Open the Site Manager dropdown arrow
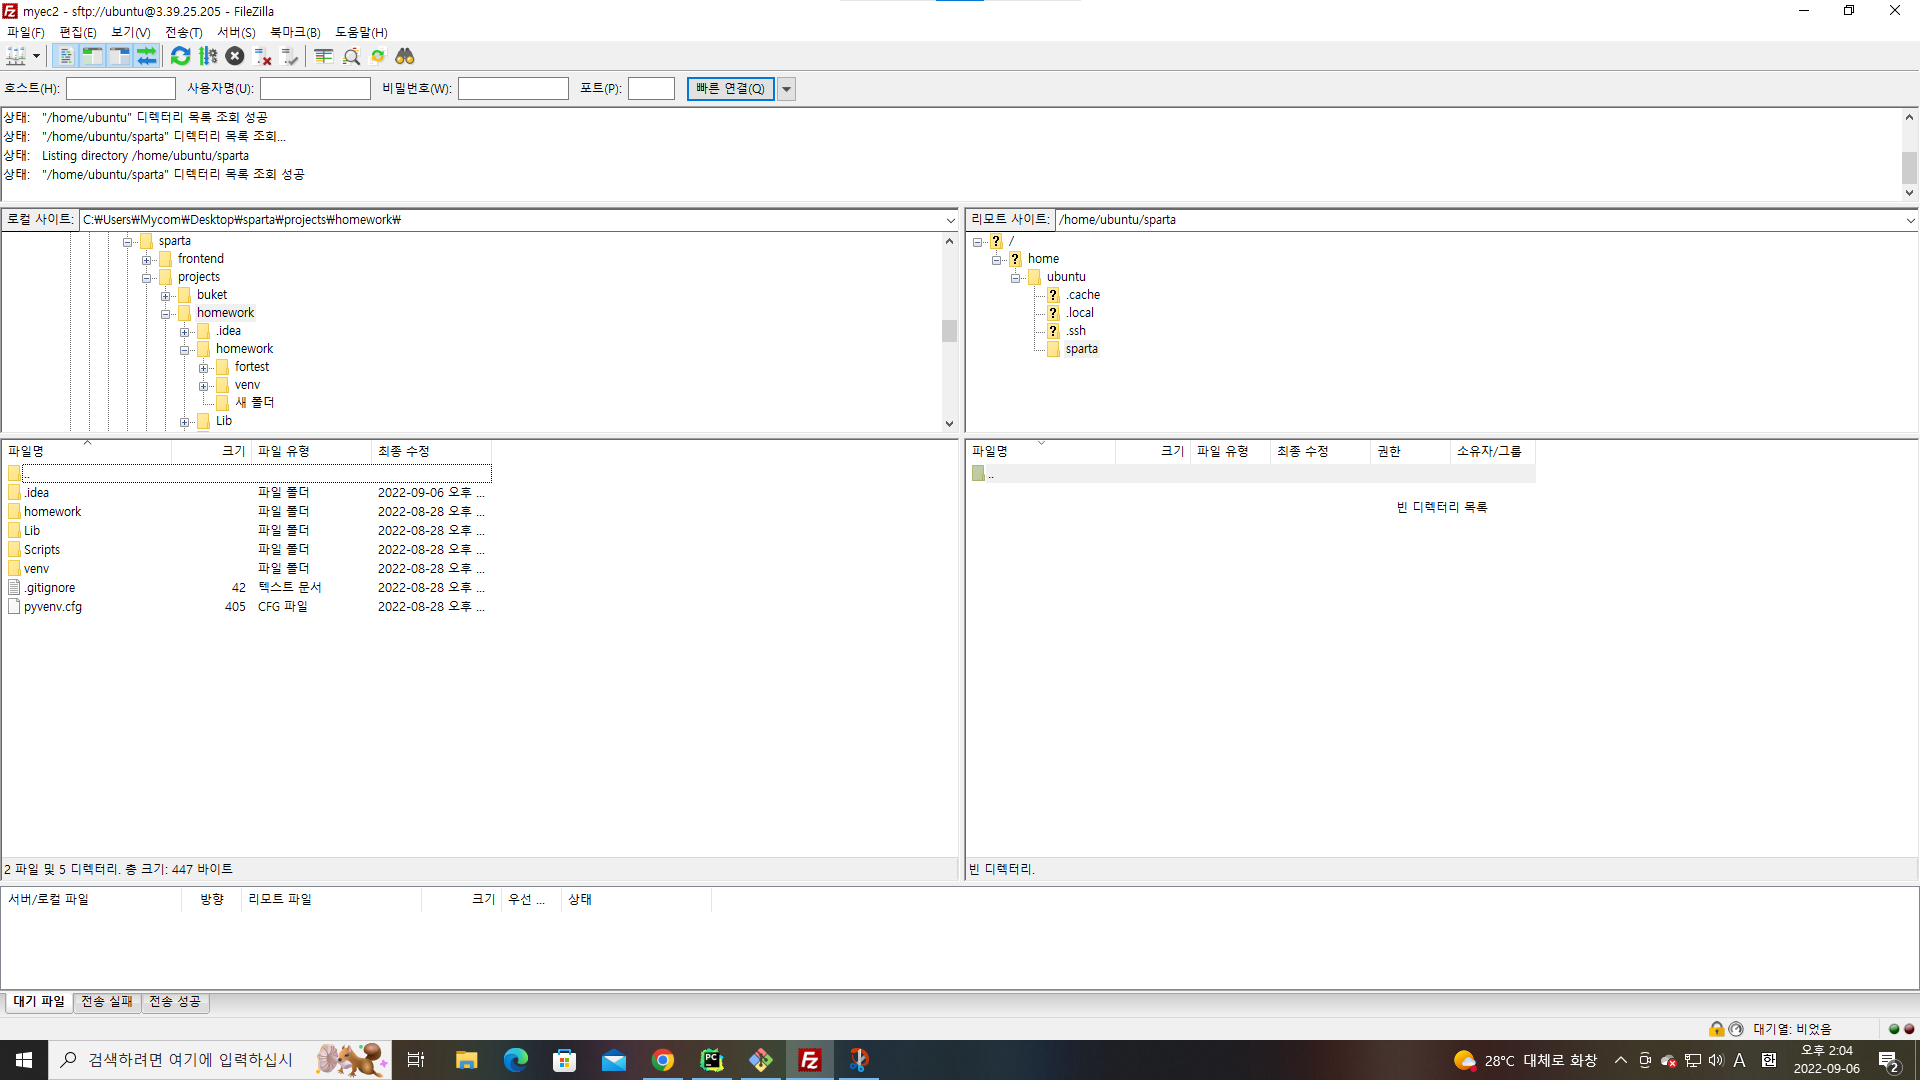Screen dimensions: 1920x1080 [x=36, y=56]
